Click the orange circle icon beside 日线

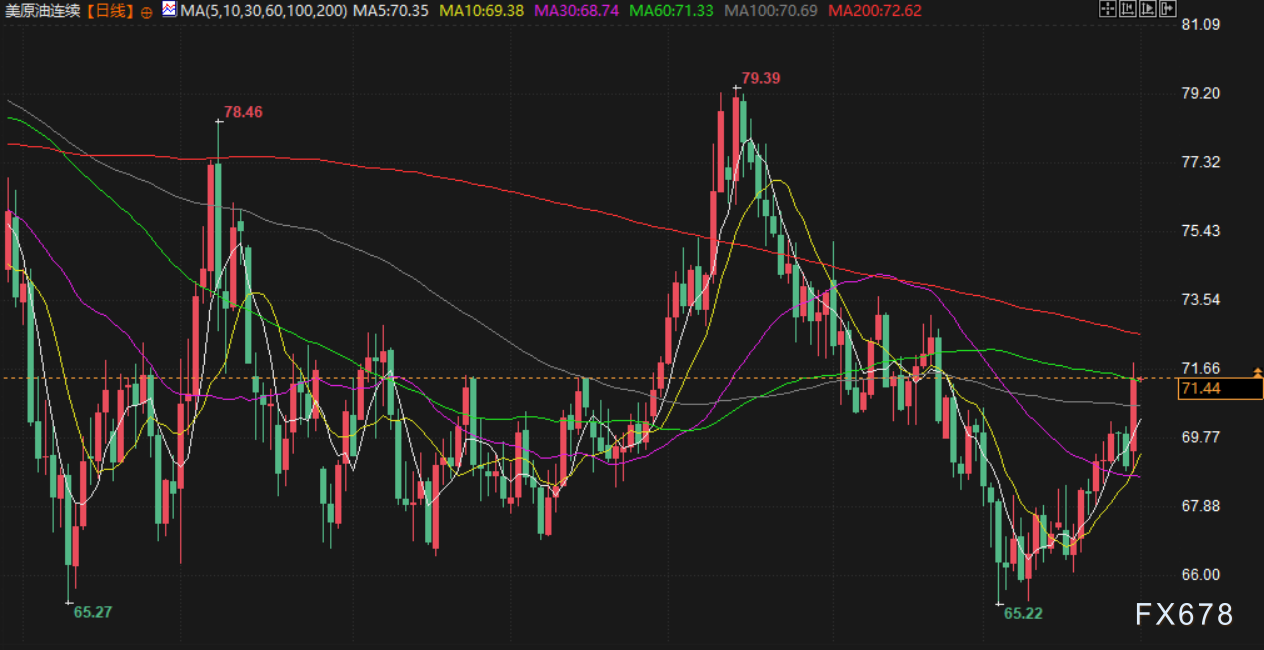(147, 11)
